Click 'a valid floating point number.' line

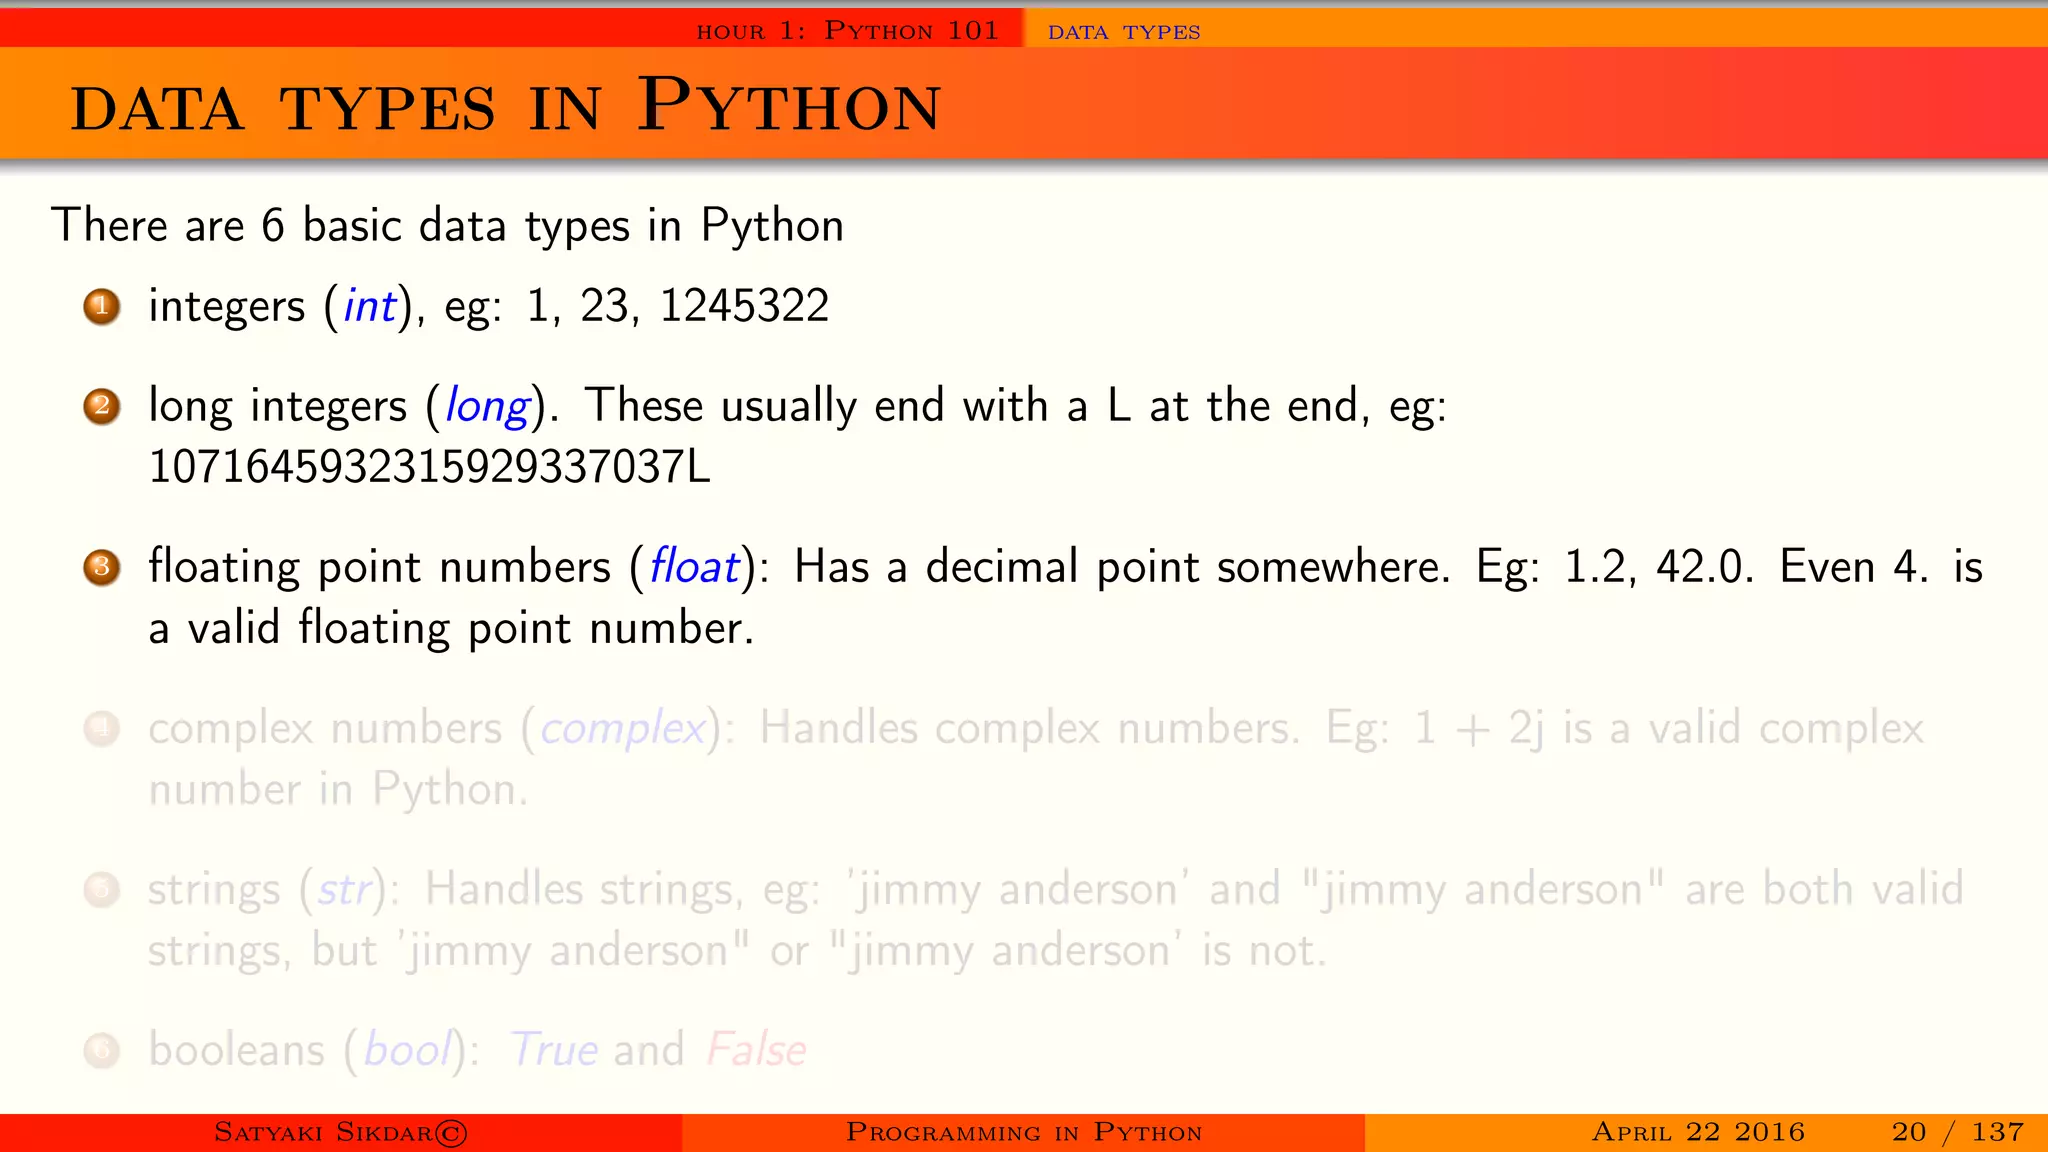451,629
